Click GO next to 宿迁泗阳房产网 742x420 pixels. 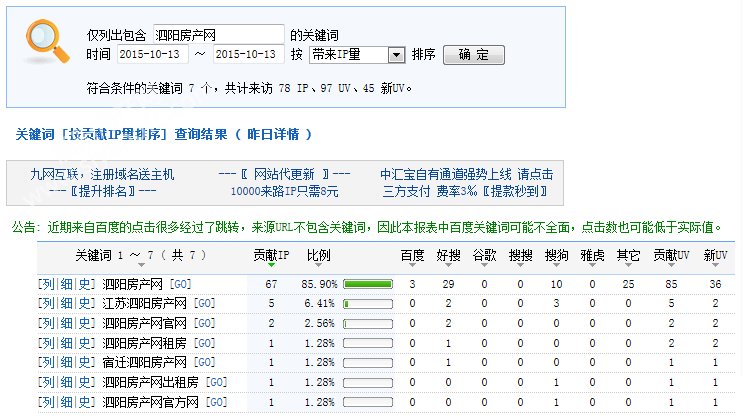(204, 362)
